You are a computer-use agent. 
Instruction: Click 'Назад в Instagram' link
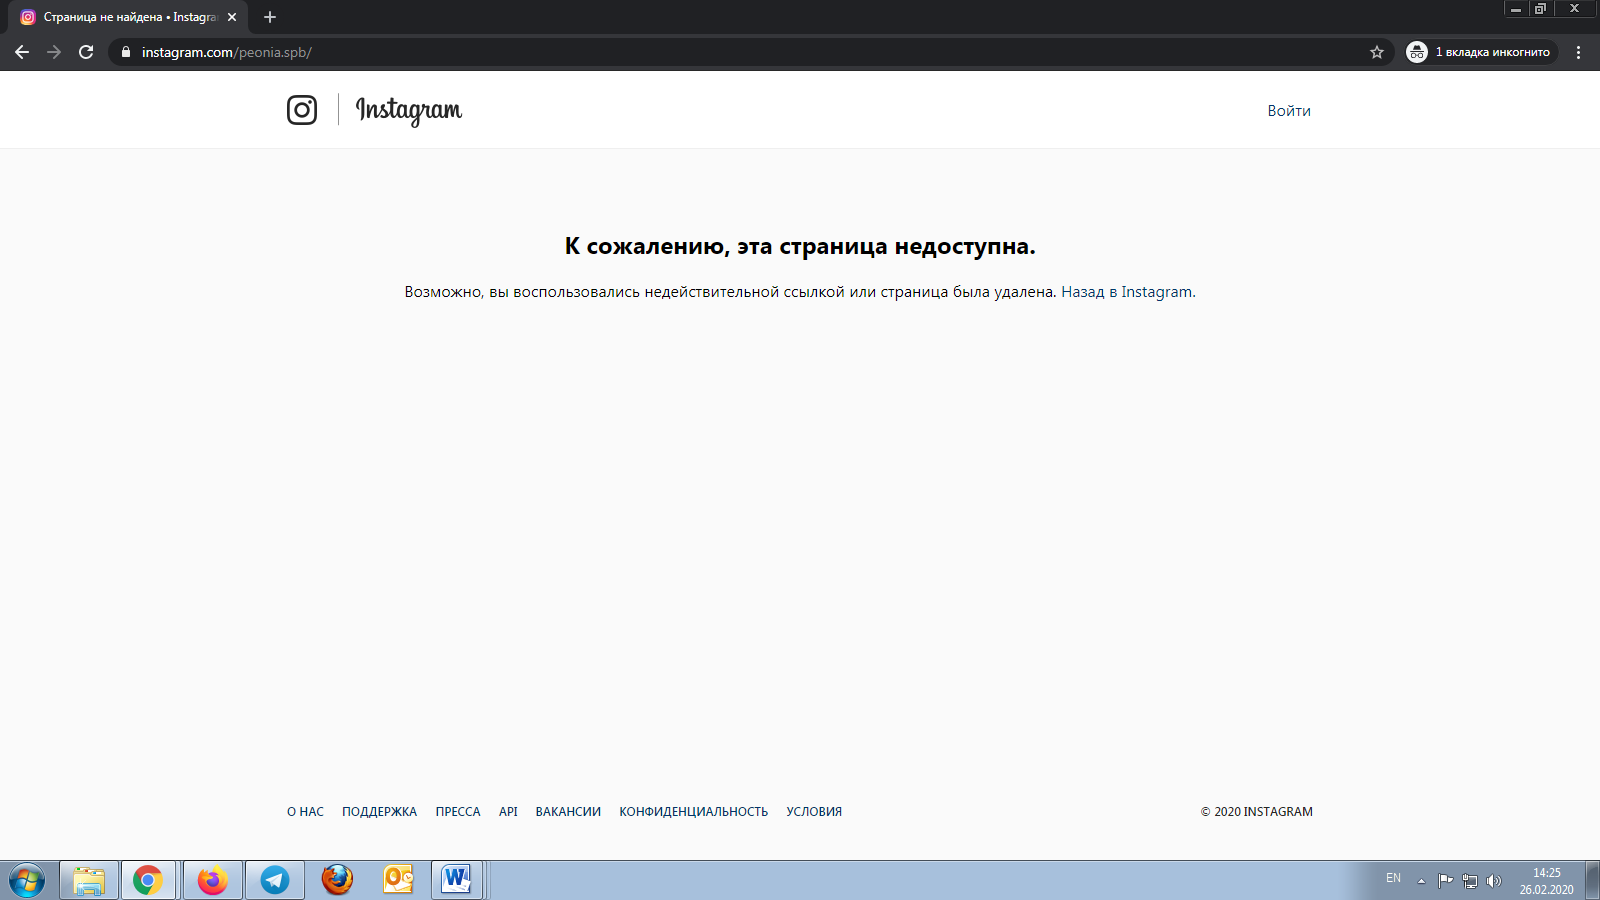pyautogui.click(x=1127, y=292)
